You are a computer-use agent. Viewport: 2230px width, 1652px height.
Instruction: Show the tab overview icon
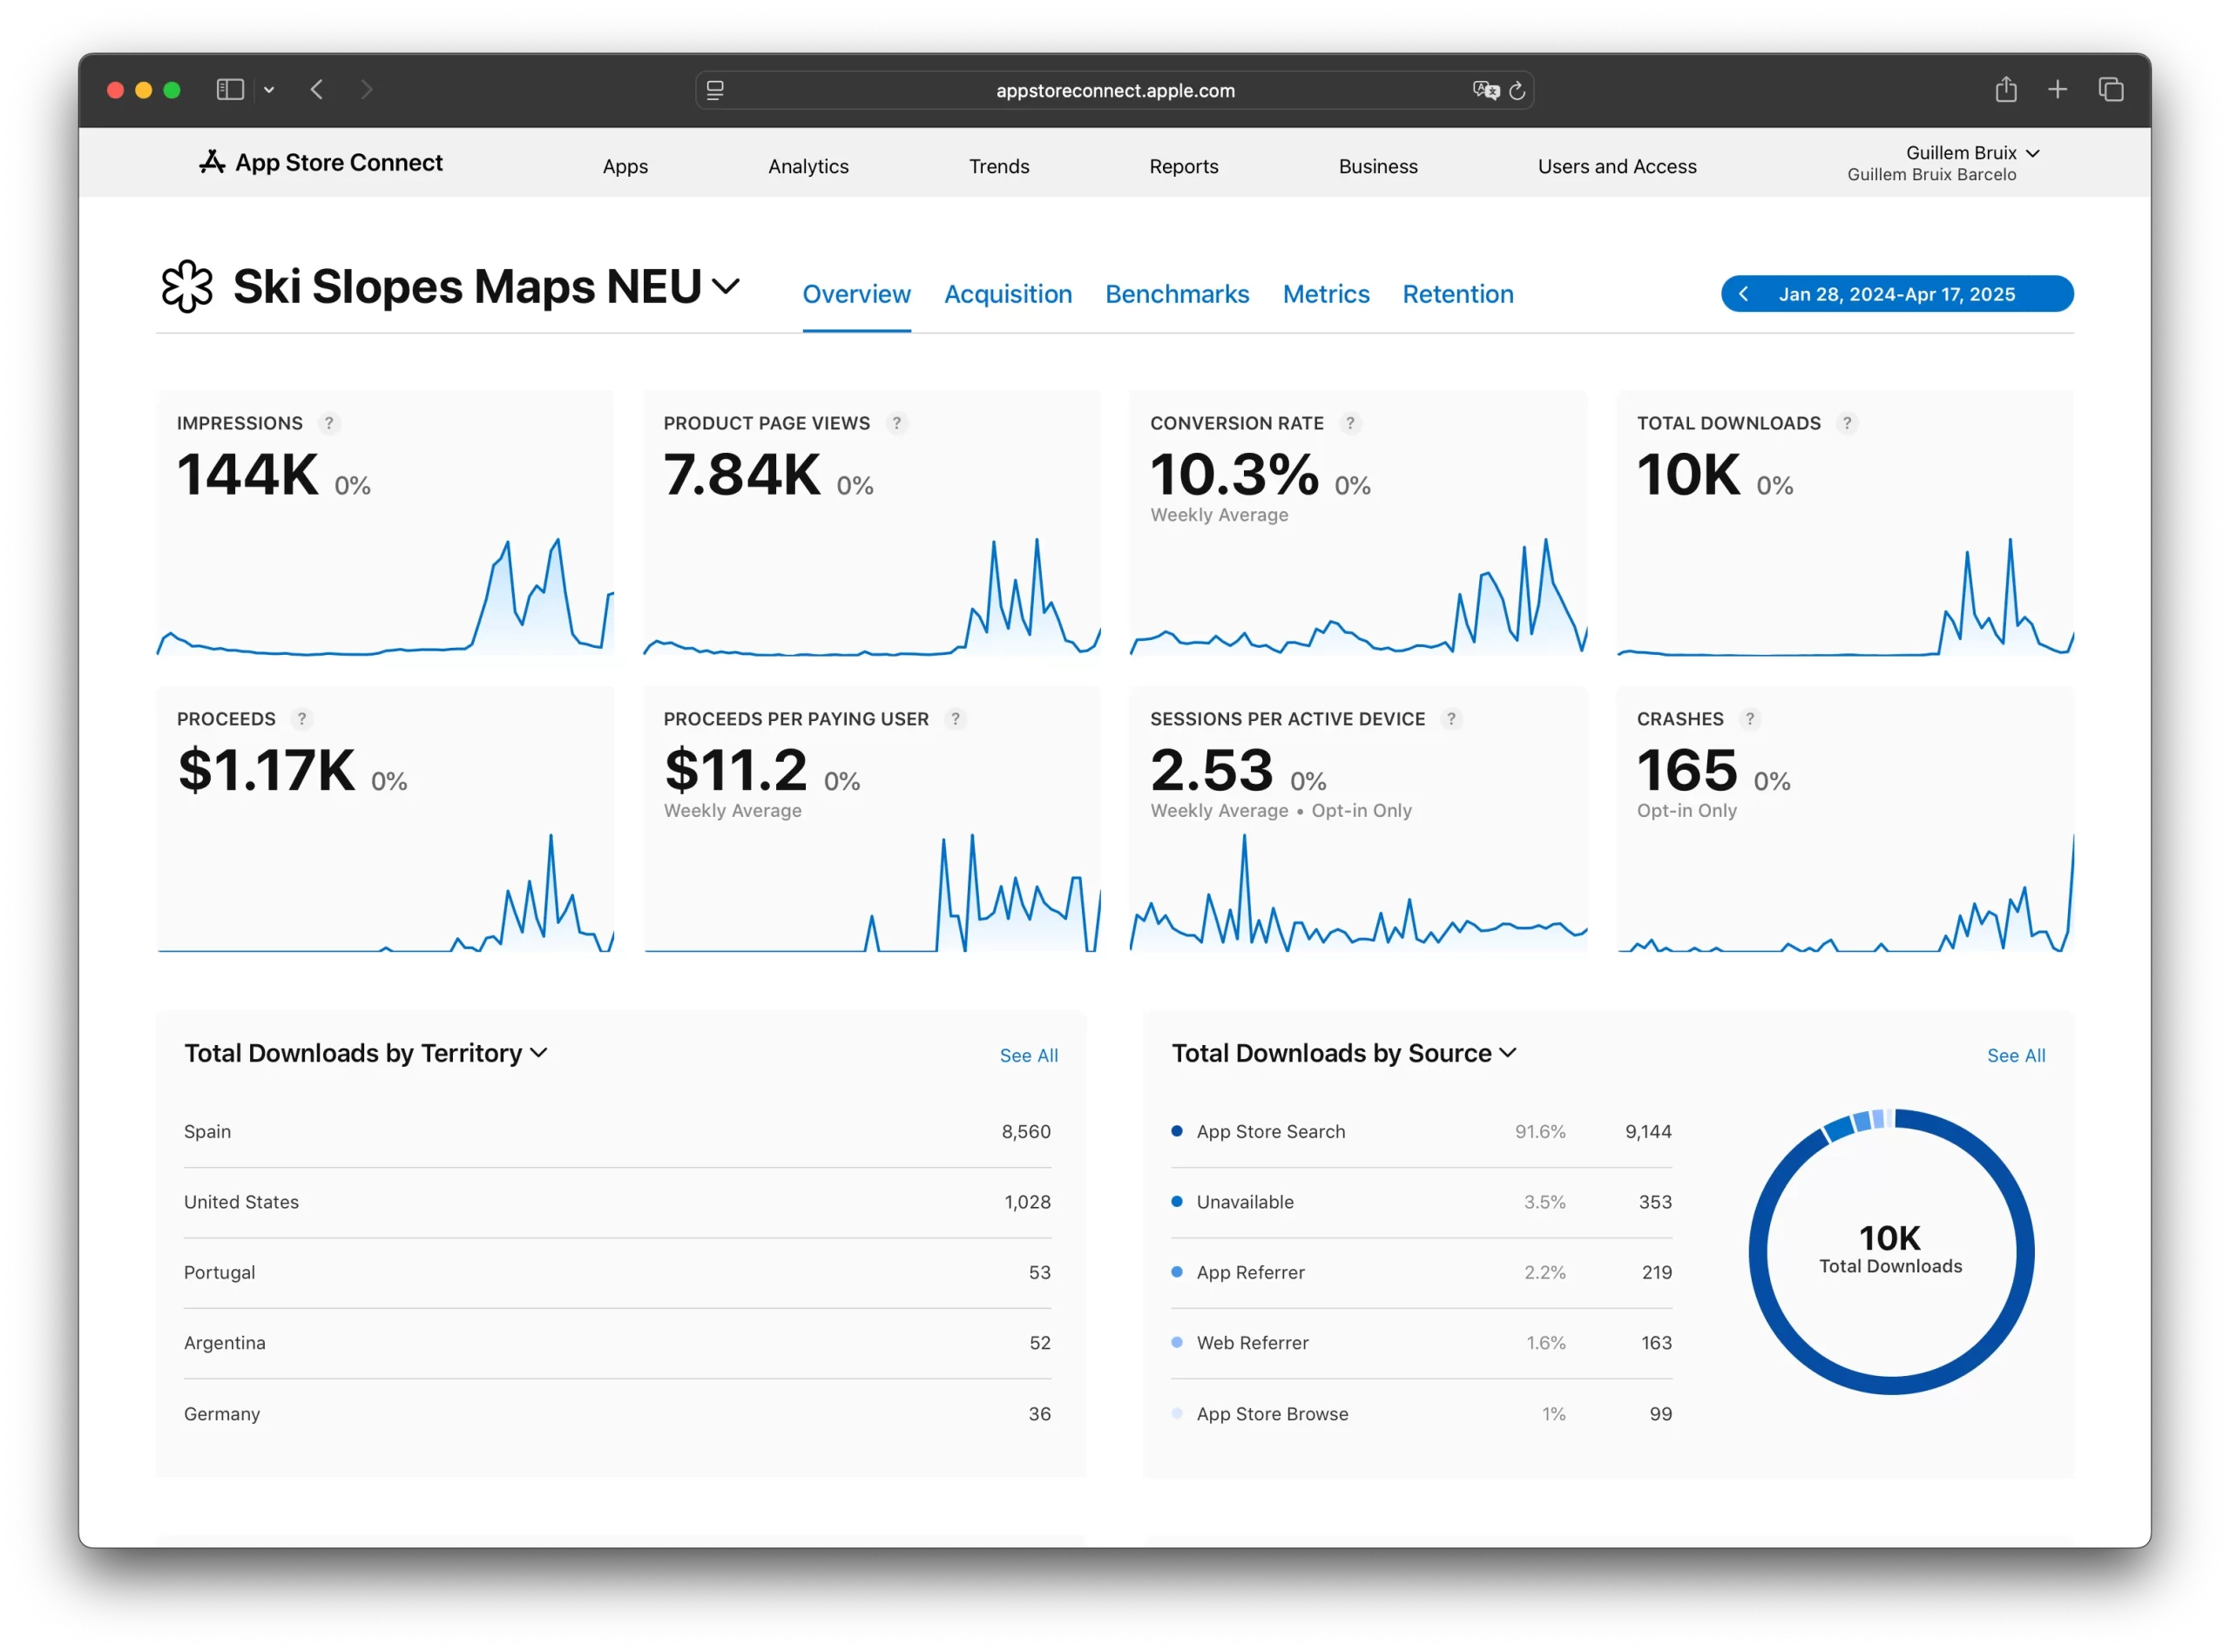coord(2111,90)
